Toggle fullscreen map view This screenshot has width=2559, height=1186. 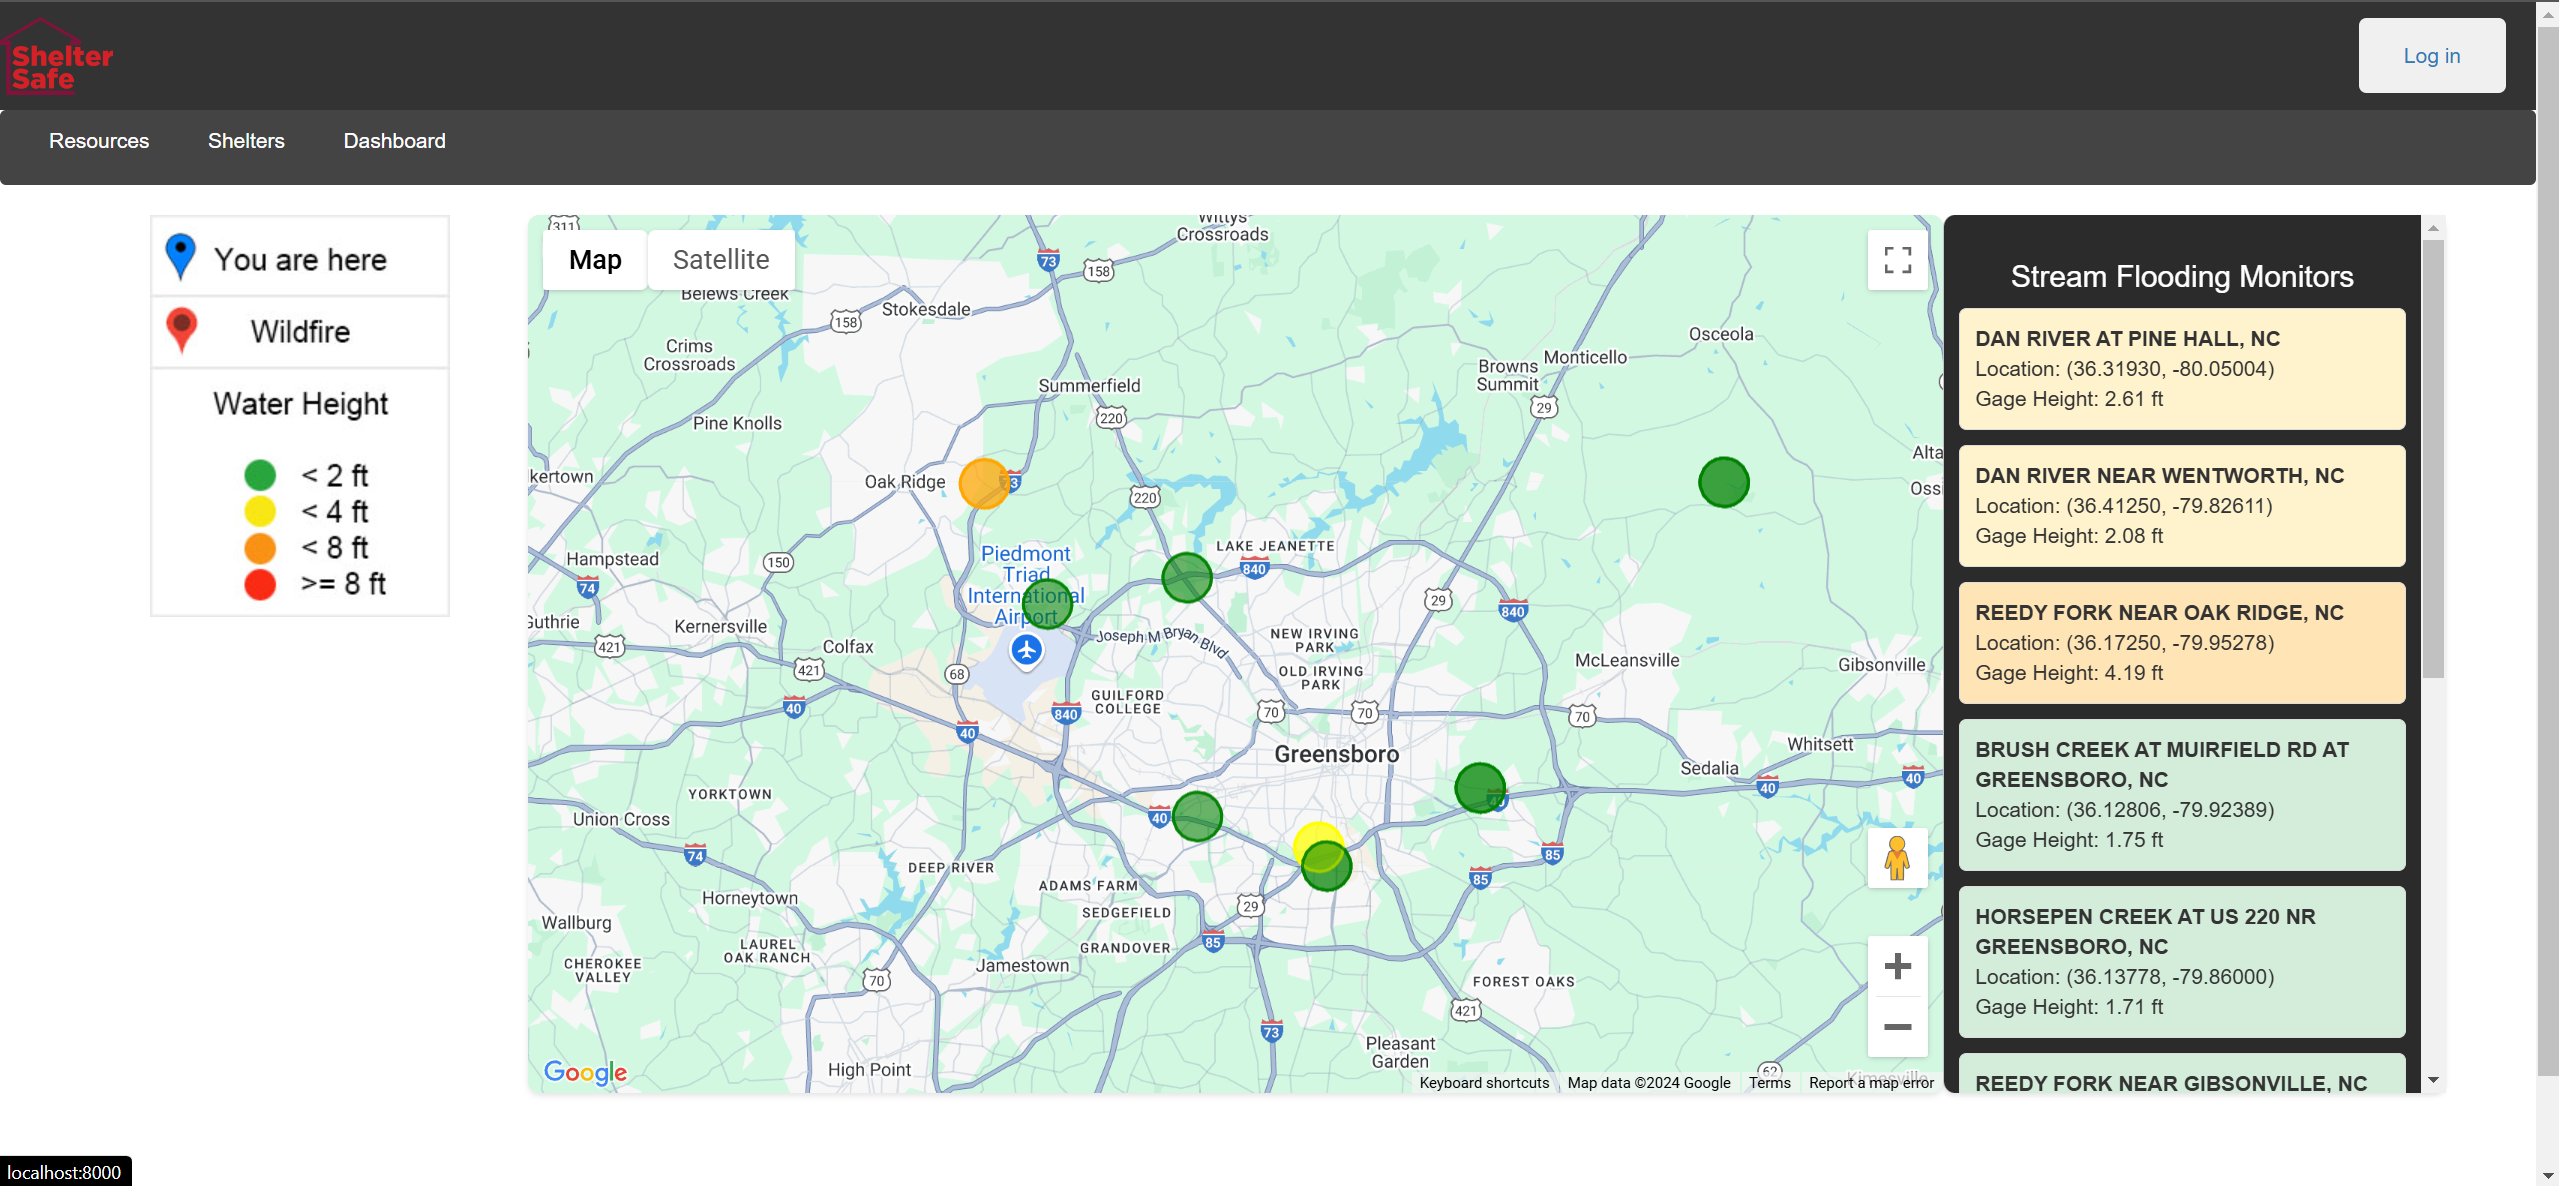pyautogui.click(x=1897, y=260)
